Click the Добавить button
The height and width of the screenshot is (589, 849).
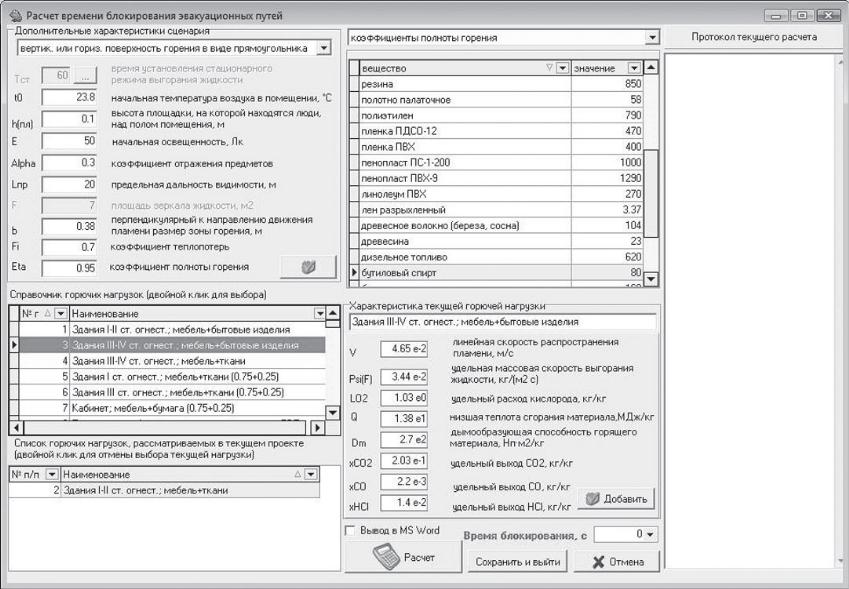[x=616, y=499]
